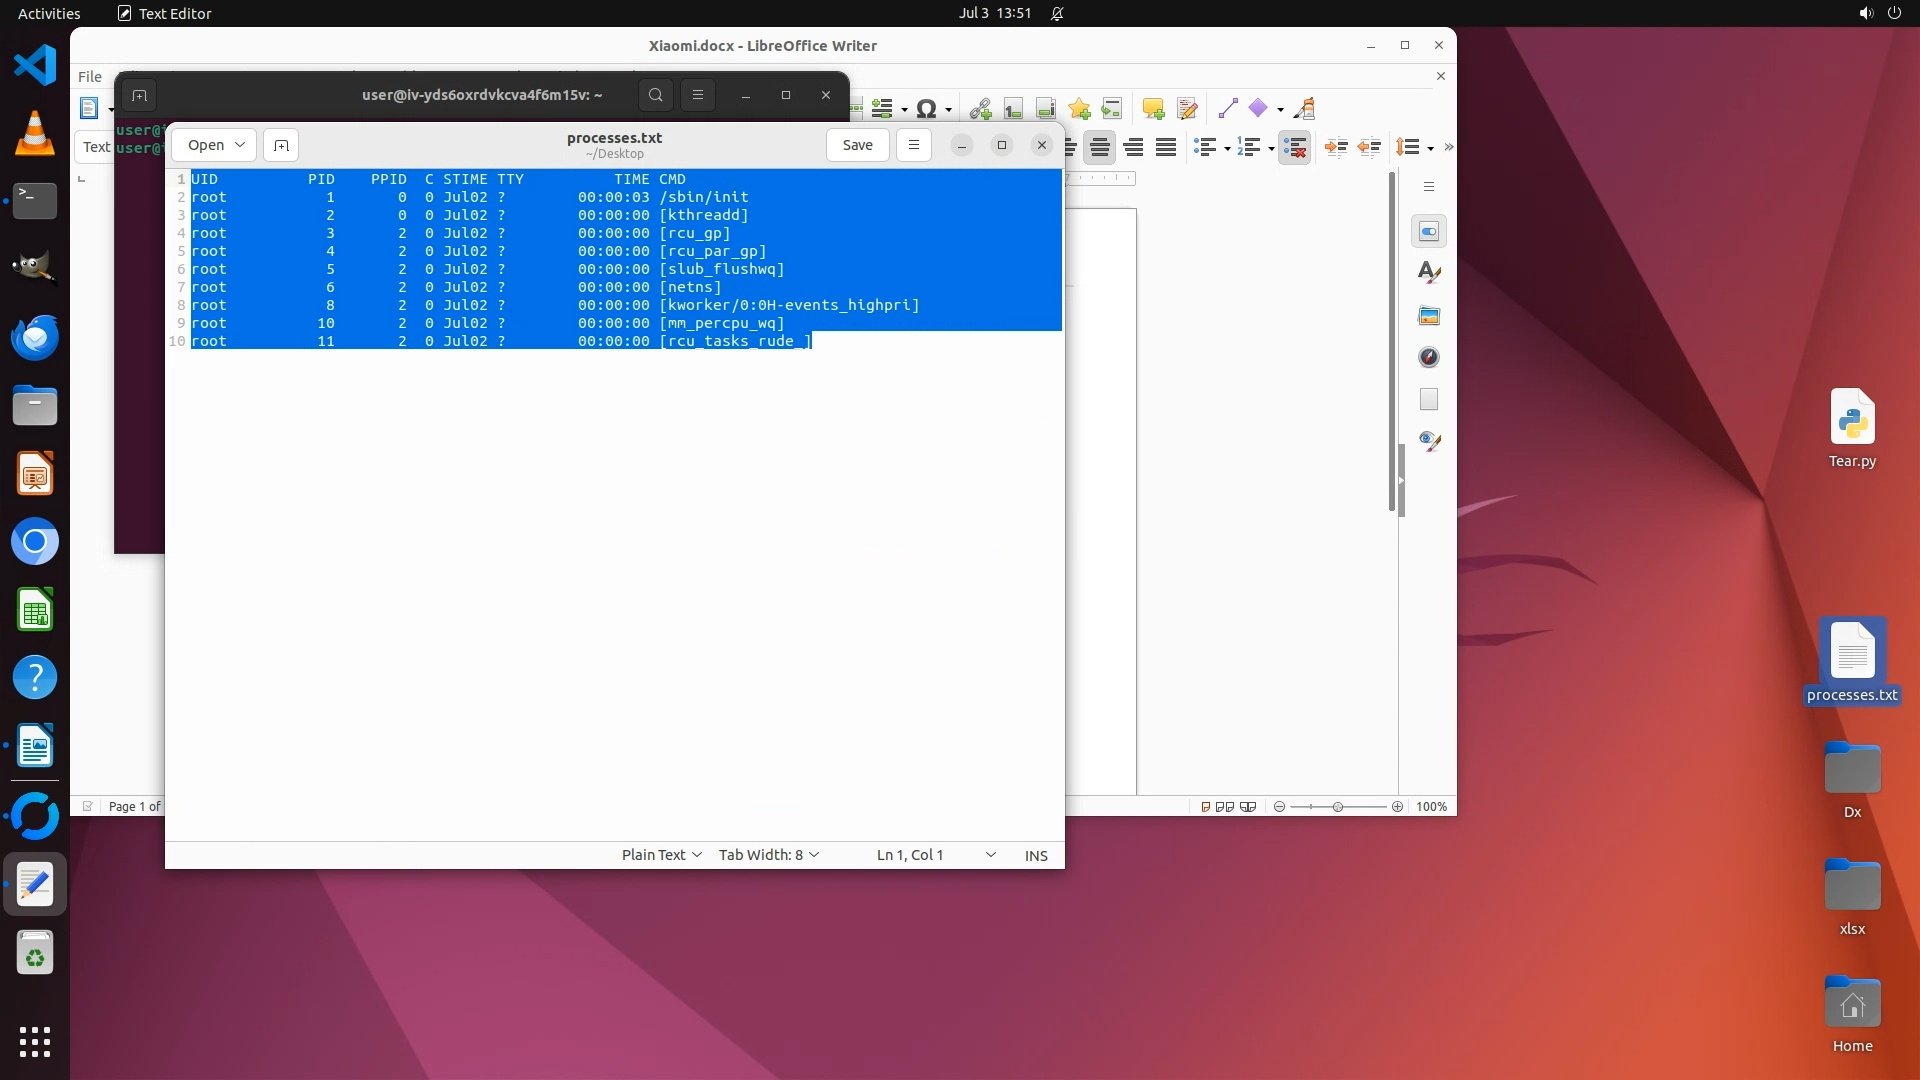Click the Save button

(x=857, y=145)
